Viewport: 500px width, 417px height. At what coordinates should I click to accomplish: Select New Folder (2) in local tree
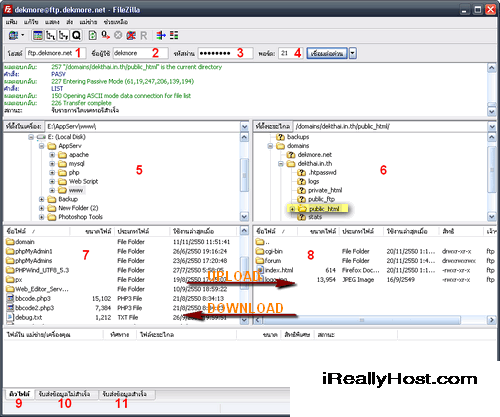coord(78,208)
